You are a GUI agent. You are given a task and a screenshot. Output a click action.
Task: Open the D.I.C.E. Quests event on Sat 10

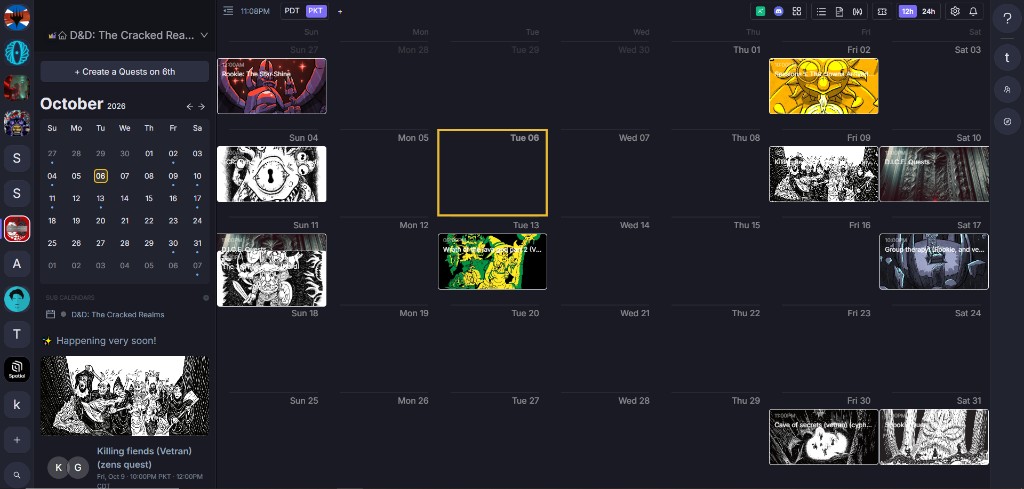tap(934, 174)
